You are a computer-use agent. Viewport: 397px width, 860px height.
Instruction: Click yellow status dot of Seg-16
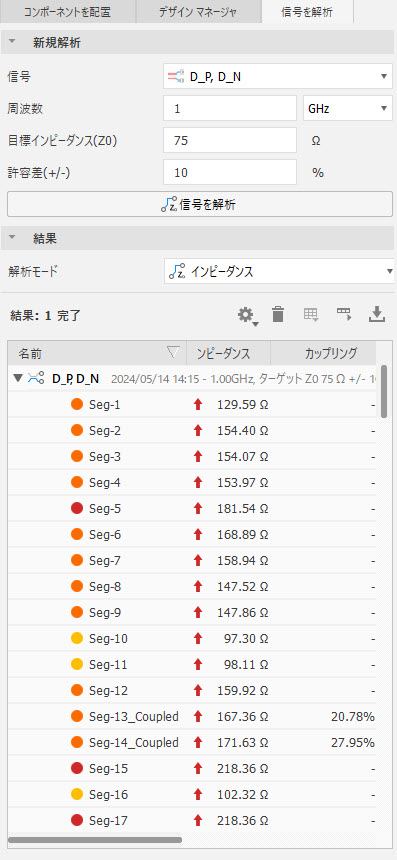click(77, 794)
